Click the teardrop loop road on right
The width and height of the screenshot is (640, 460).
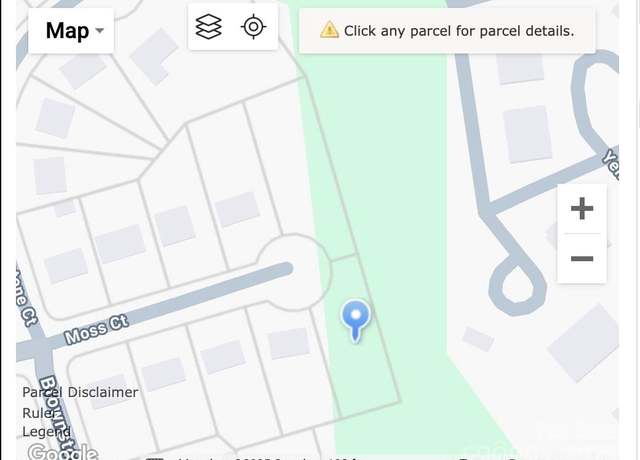pyautogui.click(x=518, y=286)
